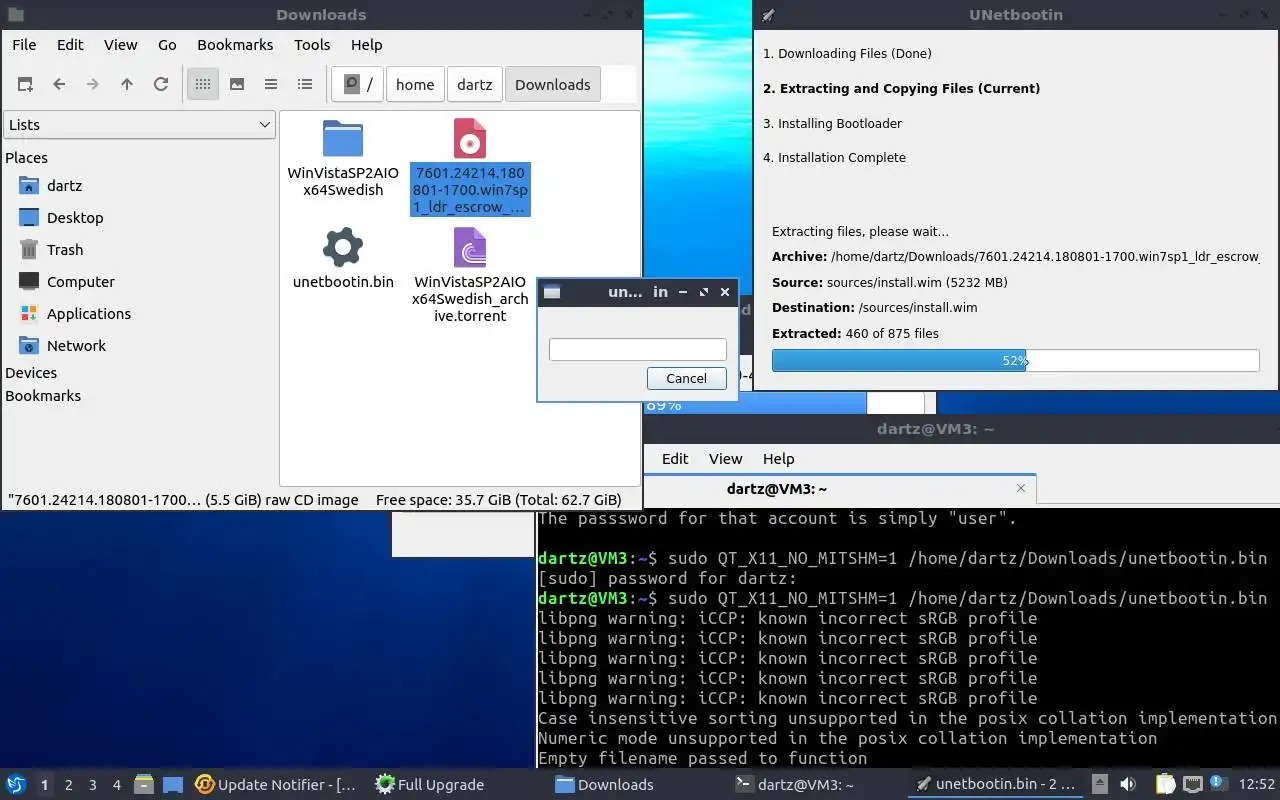This screenshot has height=800, width=1280.
Task: Click the small dialog's window menu icon
Action: click(552, 292)
